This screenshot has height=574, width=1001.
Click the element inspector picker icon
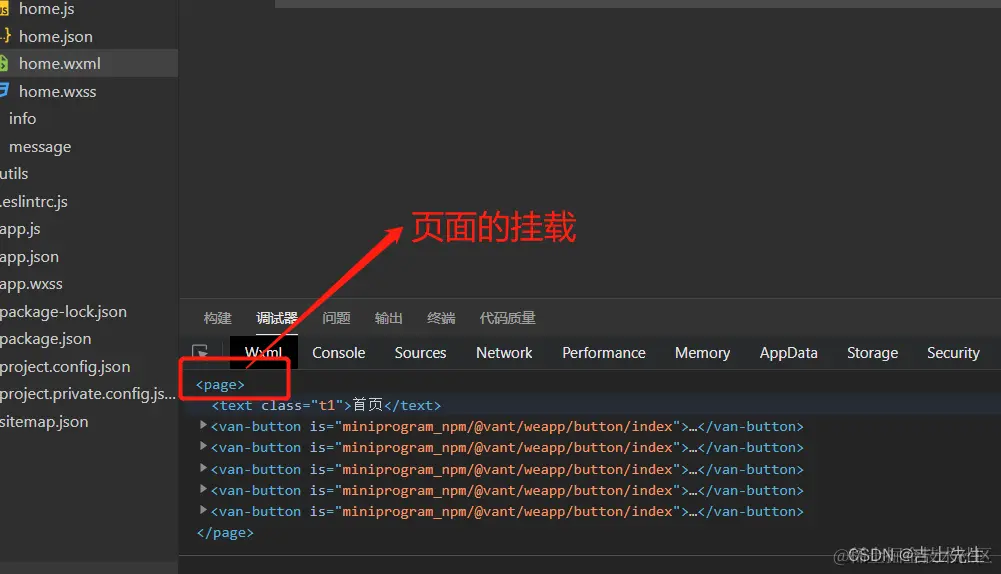[200, 352]
